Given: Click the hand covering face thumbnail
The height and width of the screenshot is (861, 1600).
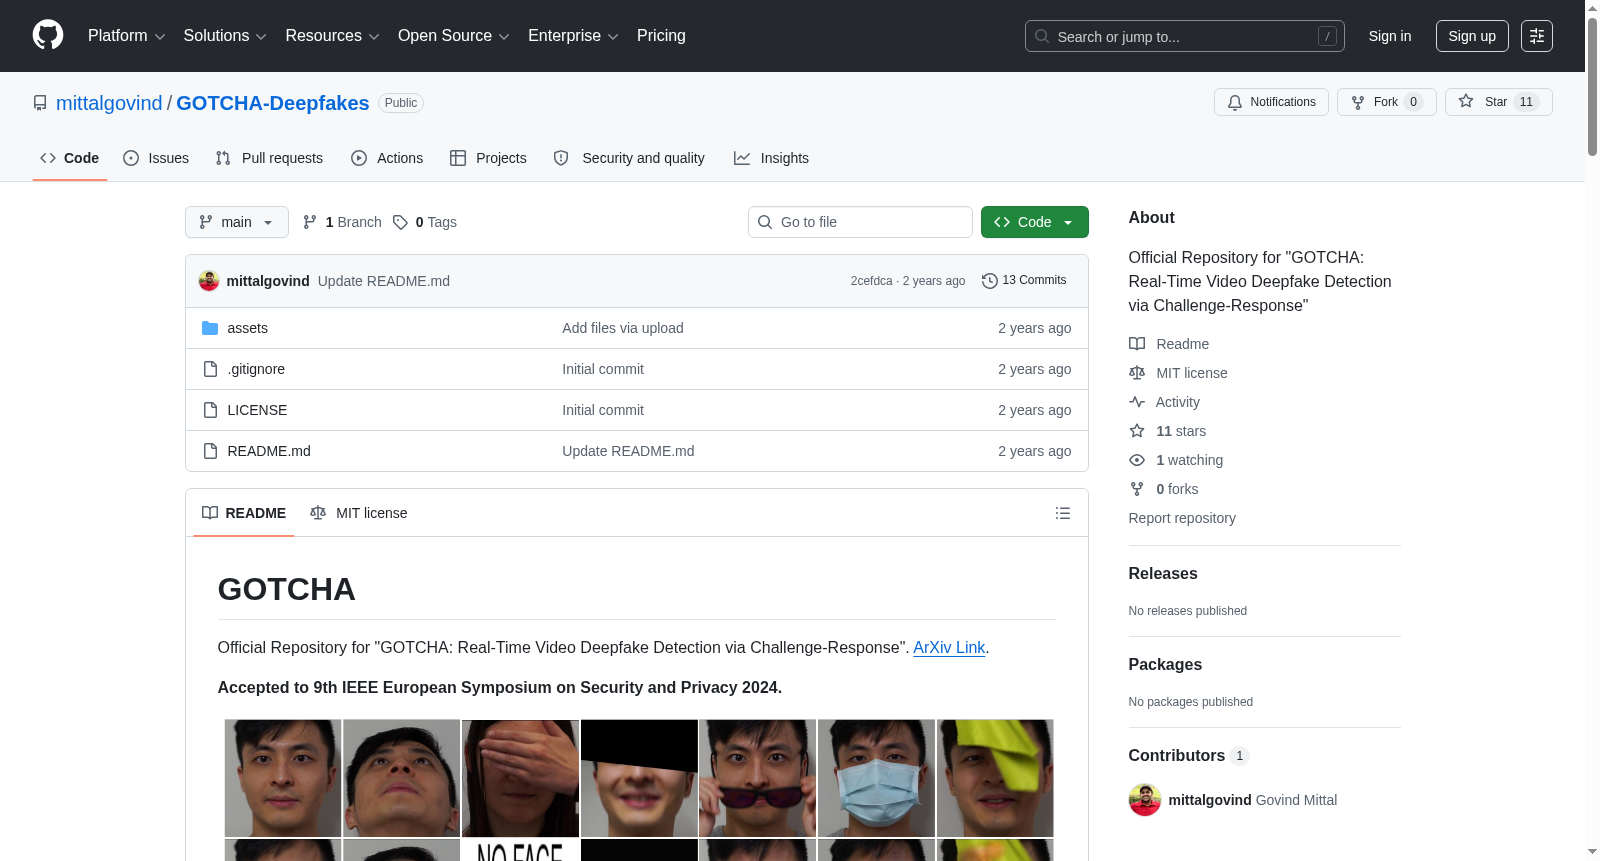Looking at the screenshot, I should coord(520,778).
